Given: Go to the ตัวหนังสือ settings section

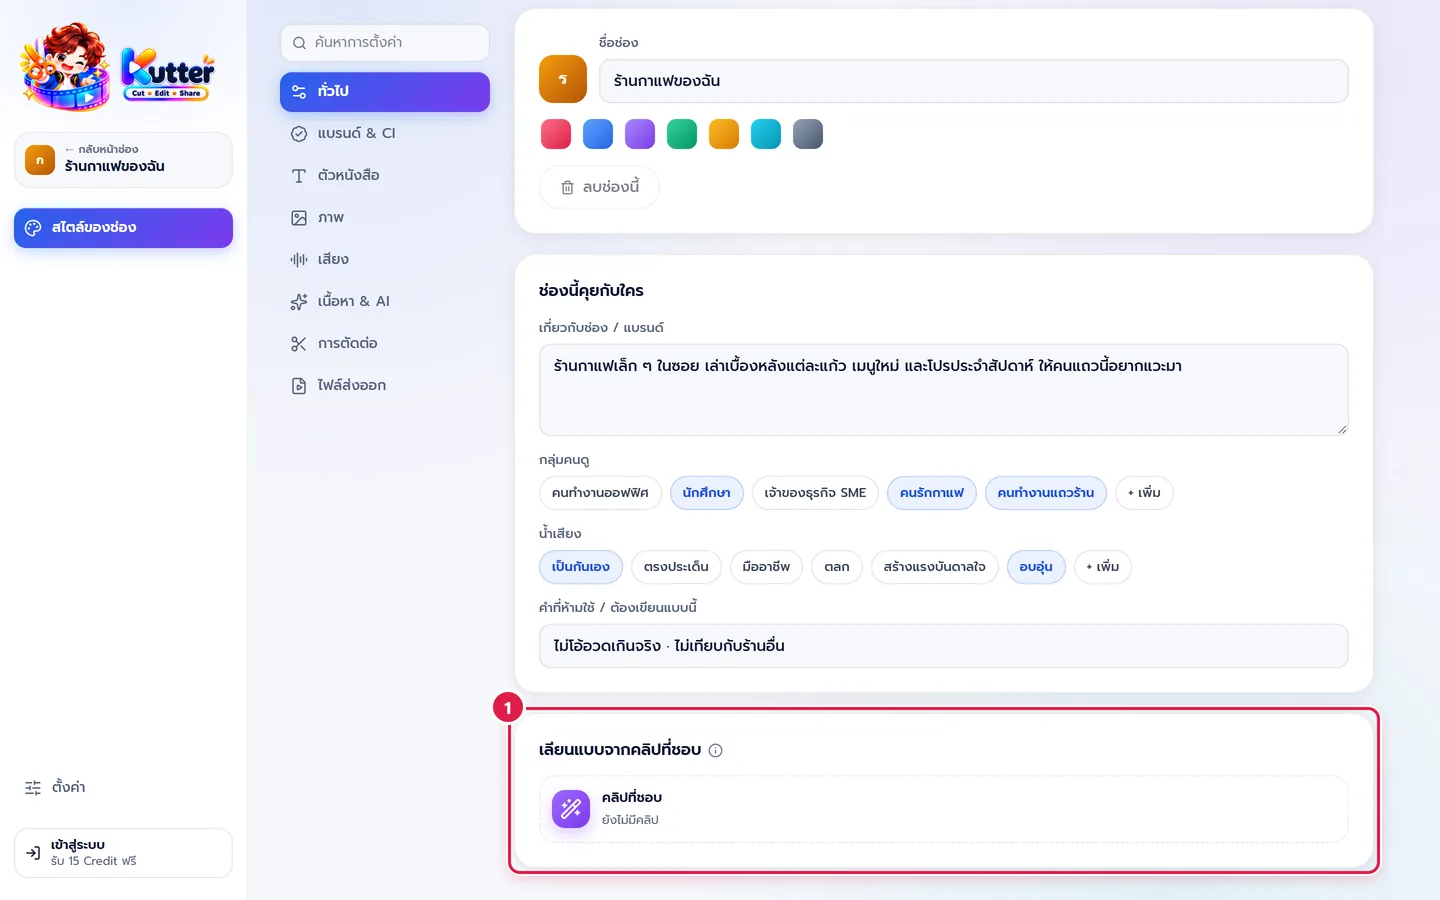Looking at the screenshot, I should click(x=385, y=175).
